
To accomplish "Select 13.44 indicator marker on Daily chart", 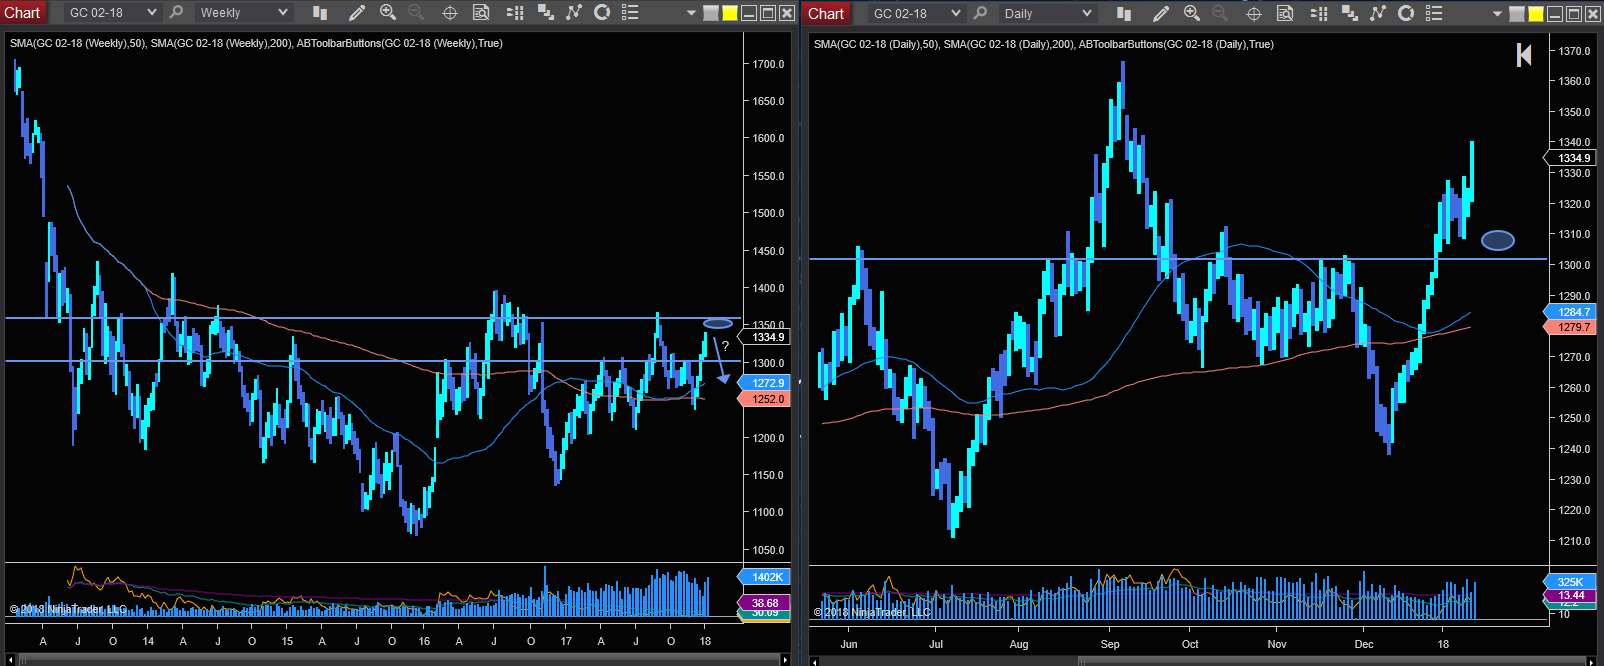I will tap(1571, 595).
